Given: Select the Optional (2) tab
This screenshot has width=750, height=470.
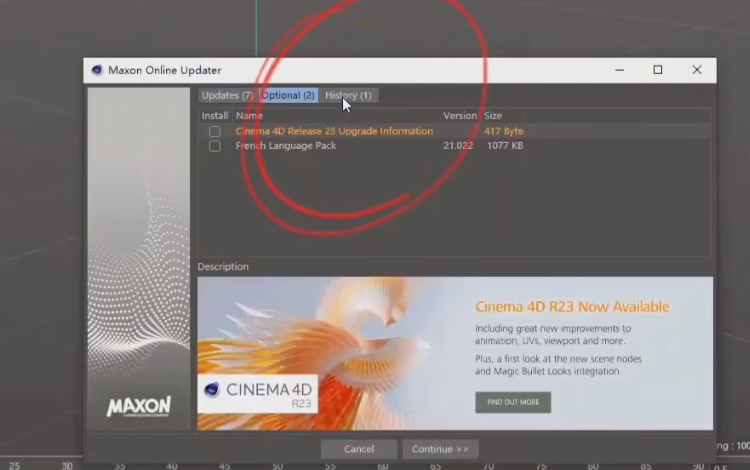Looking at the screenshot, I should pyautogui.click(x=288, y=96).
